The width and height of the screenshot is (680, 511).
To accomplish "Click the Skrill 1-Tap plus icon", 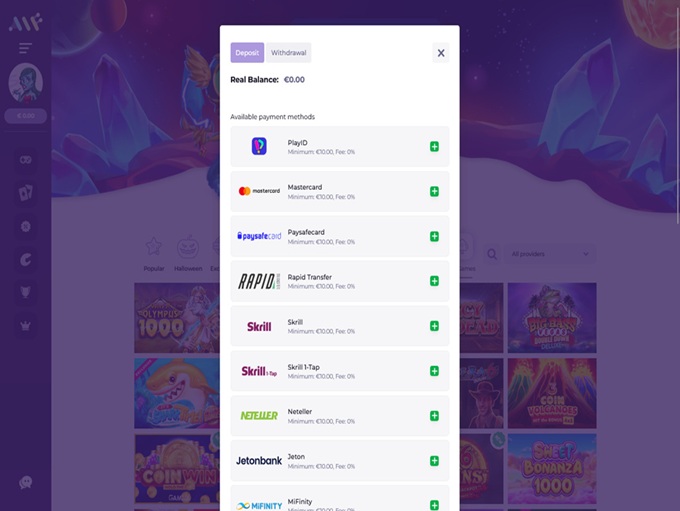I will (x=434, y=371).
